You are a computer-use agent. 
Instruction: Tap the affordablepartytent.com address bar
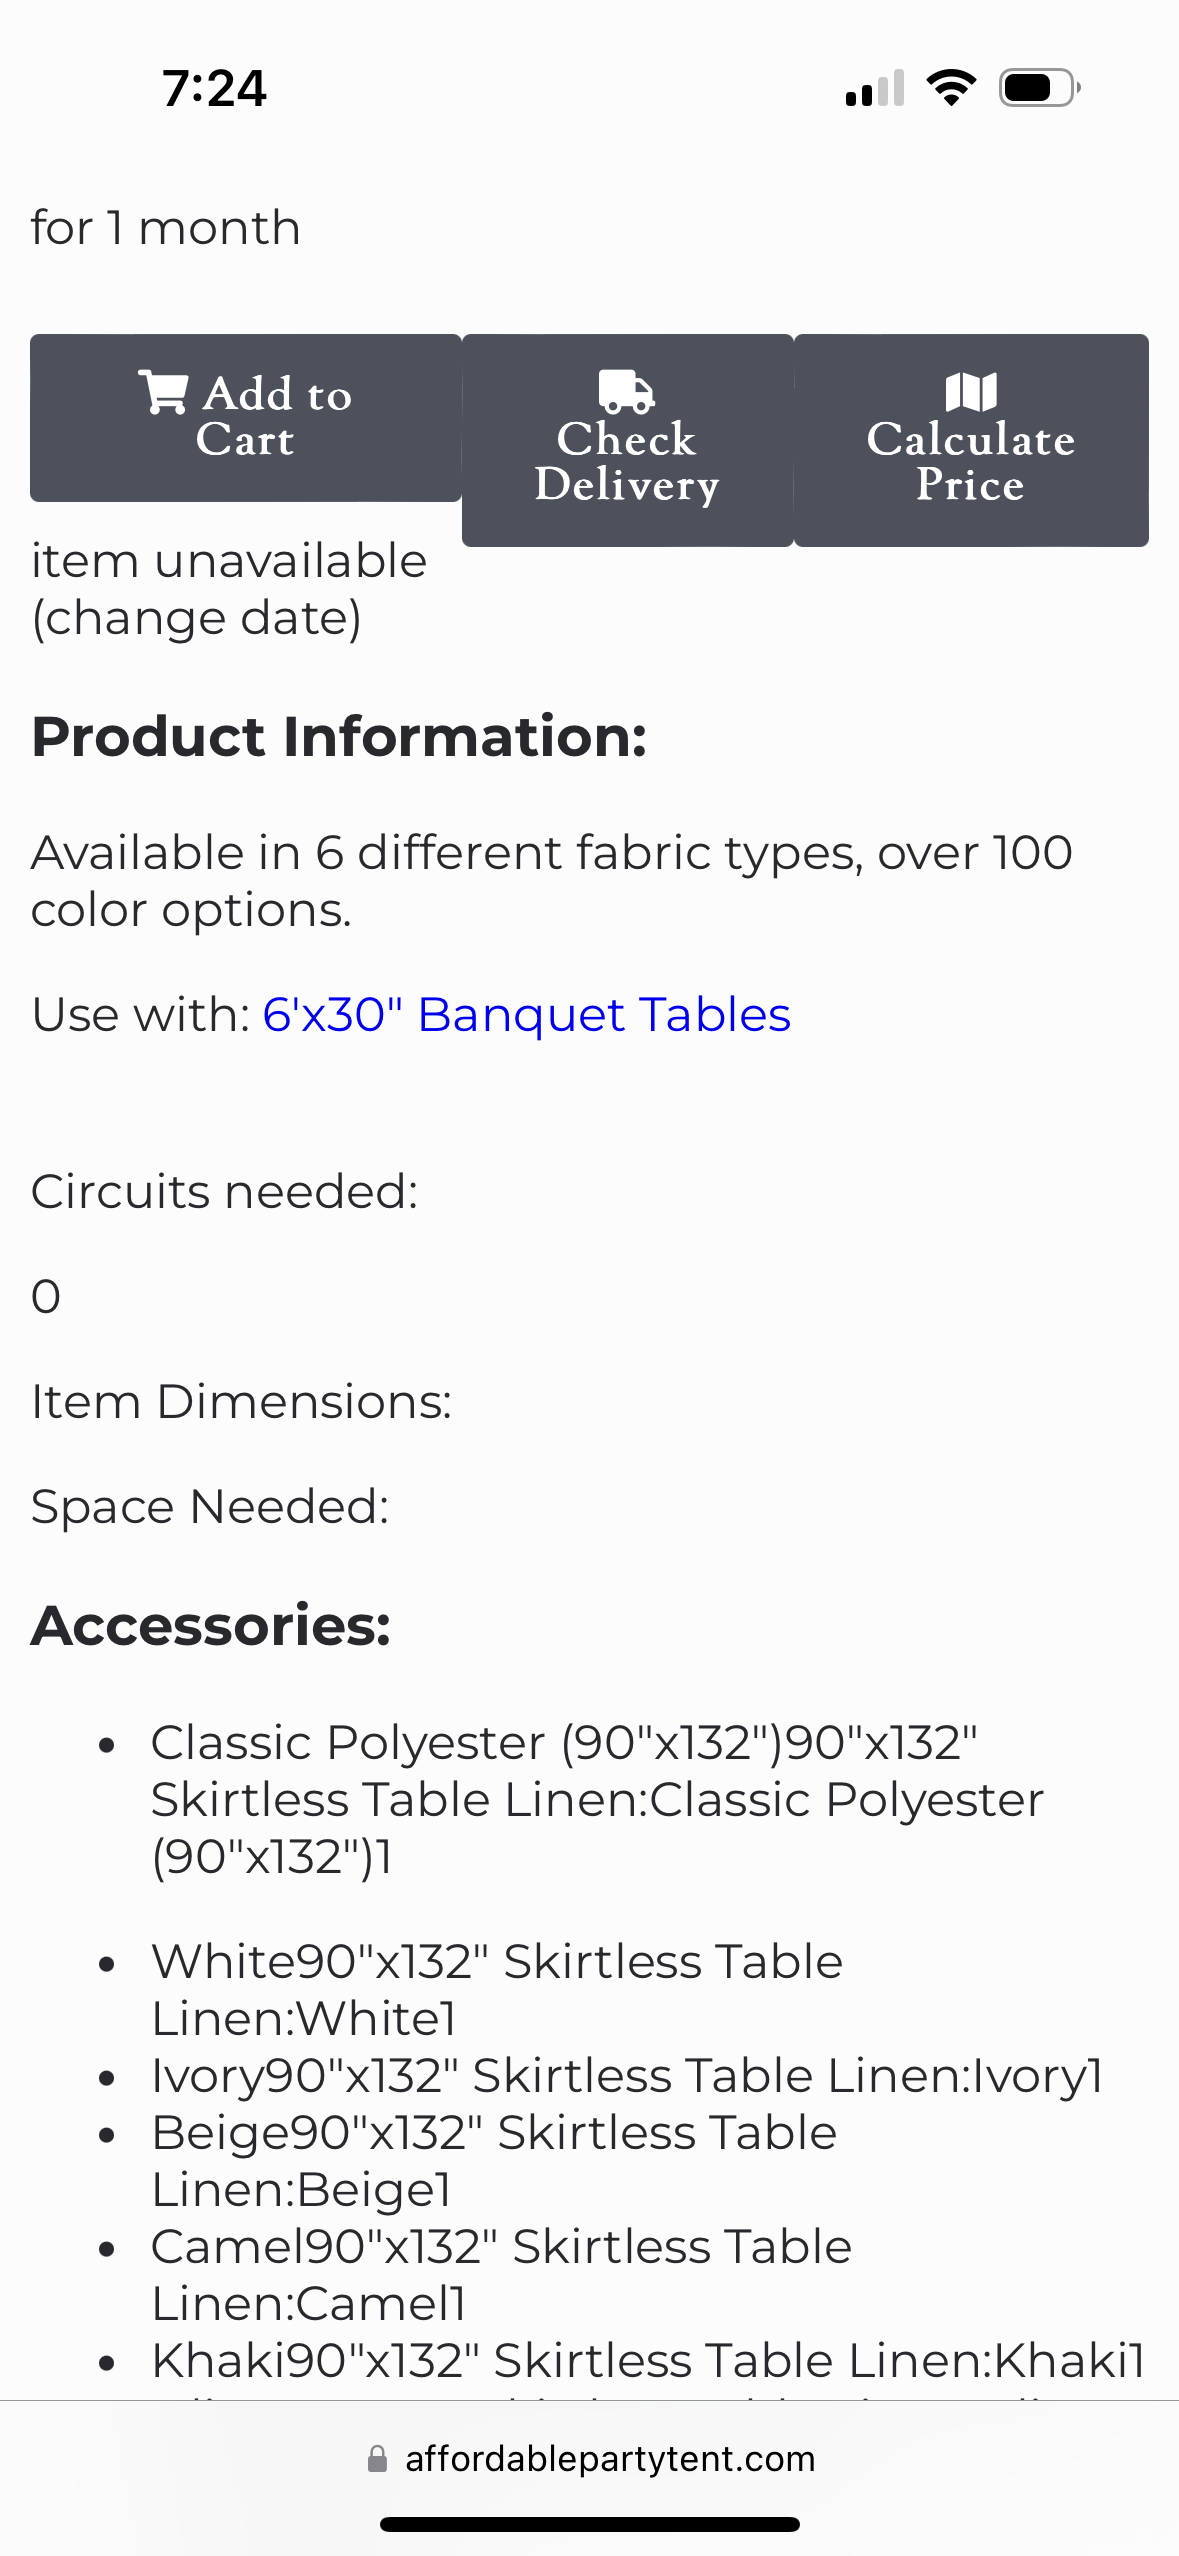pyautogui.click(x=609, y=2459)
